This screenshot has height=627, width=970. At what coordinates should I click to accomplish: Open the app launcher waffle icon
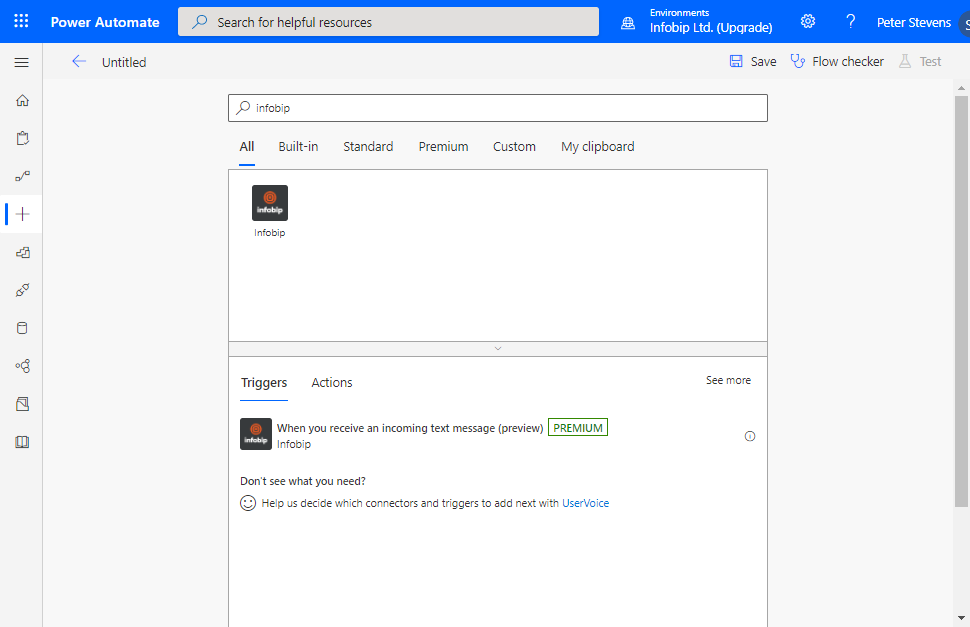[21, 22]
